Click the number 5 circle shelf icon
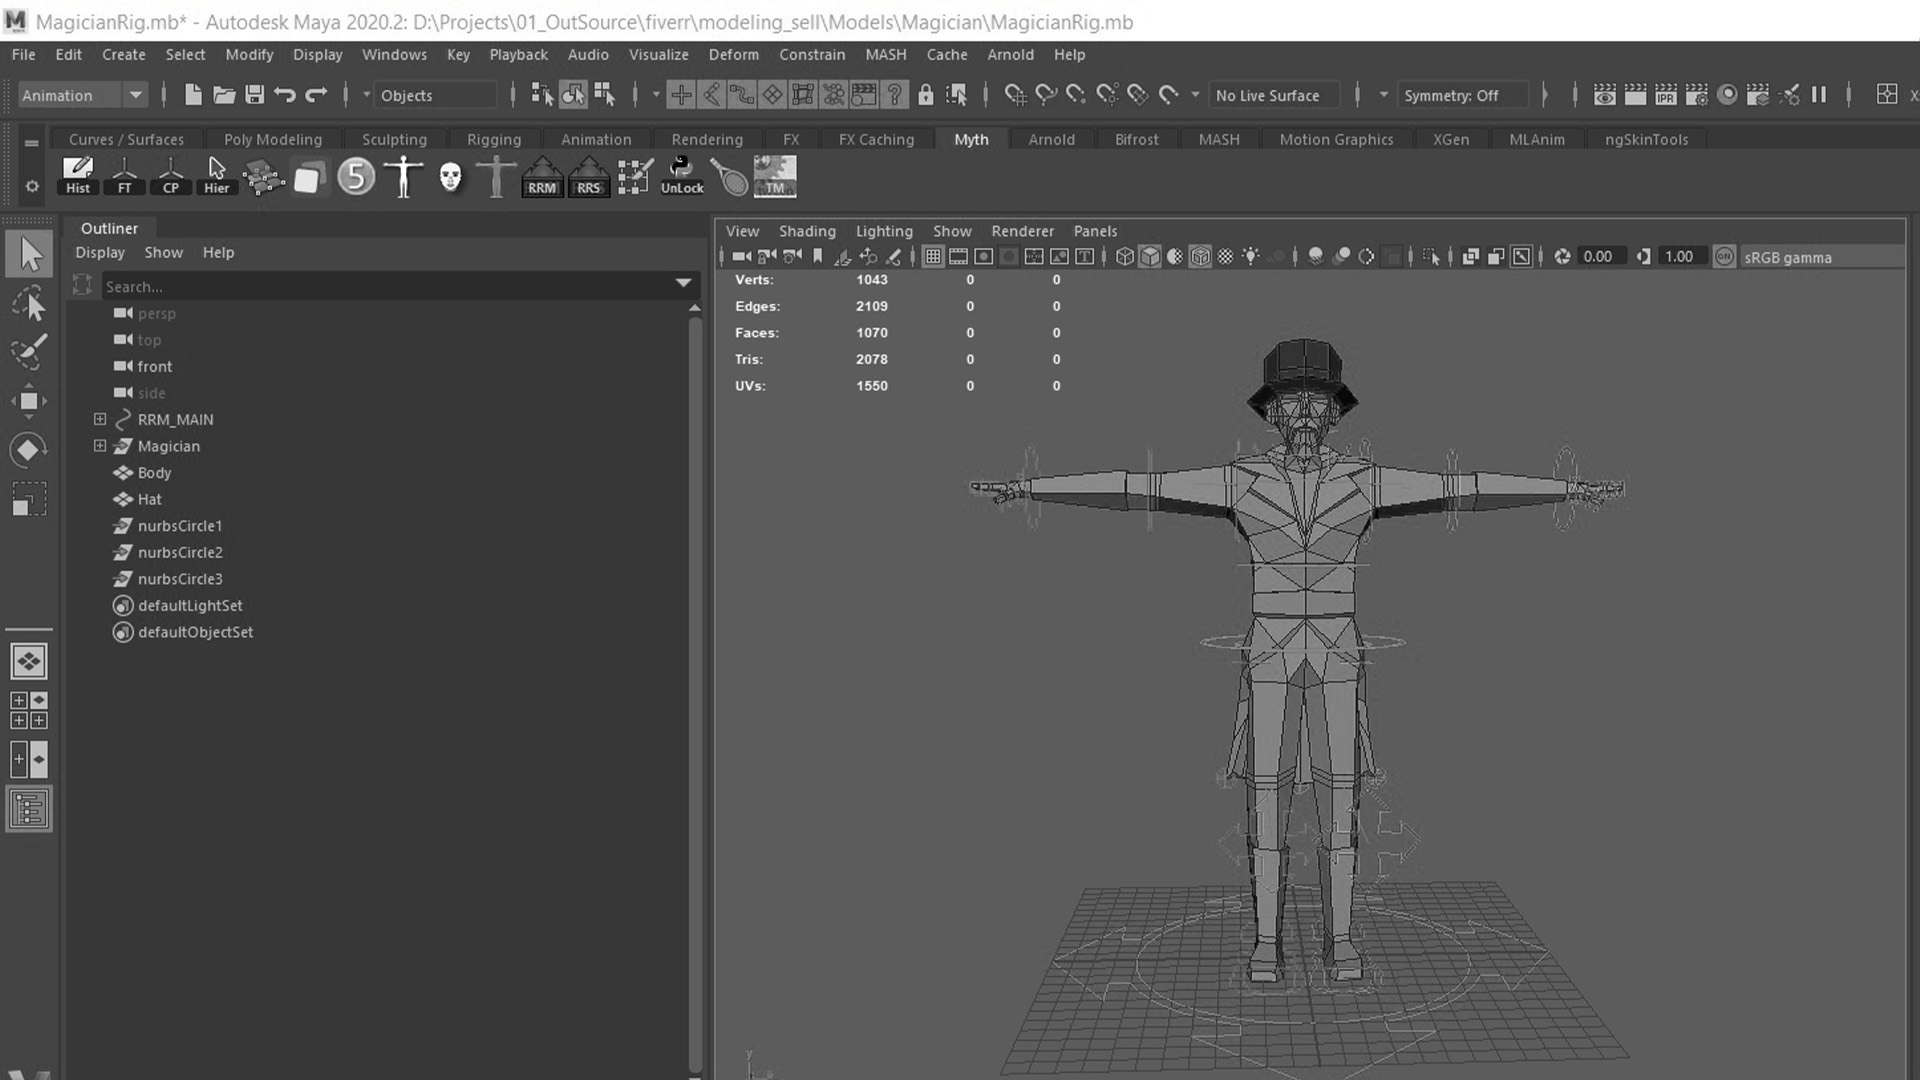This screenshot has width=1920, height=1080. tap(356, 177)
